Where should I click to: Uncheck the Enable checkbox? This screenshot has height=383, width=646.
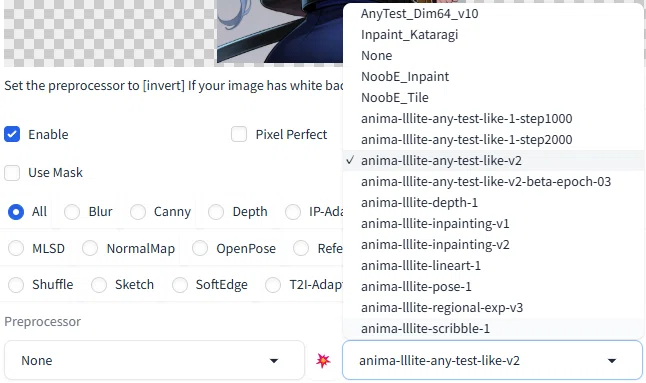click(12, 134)
